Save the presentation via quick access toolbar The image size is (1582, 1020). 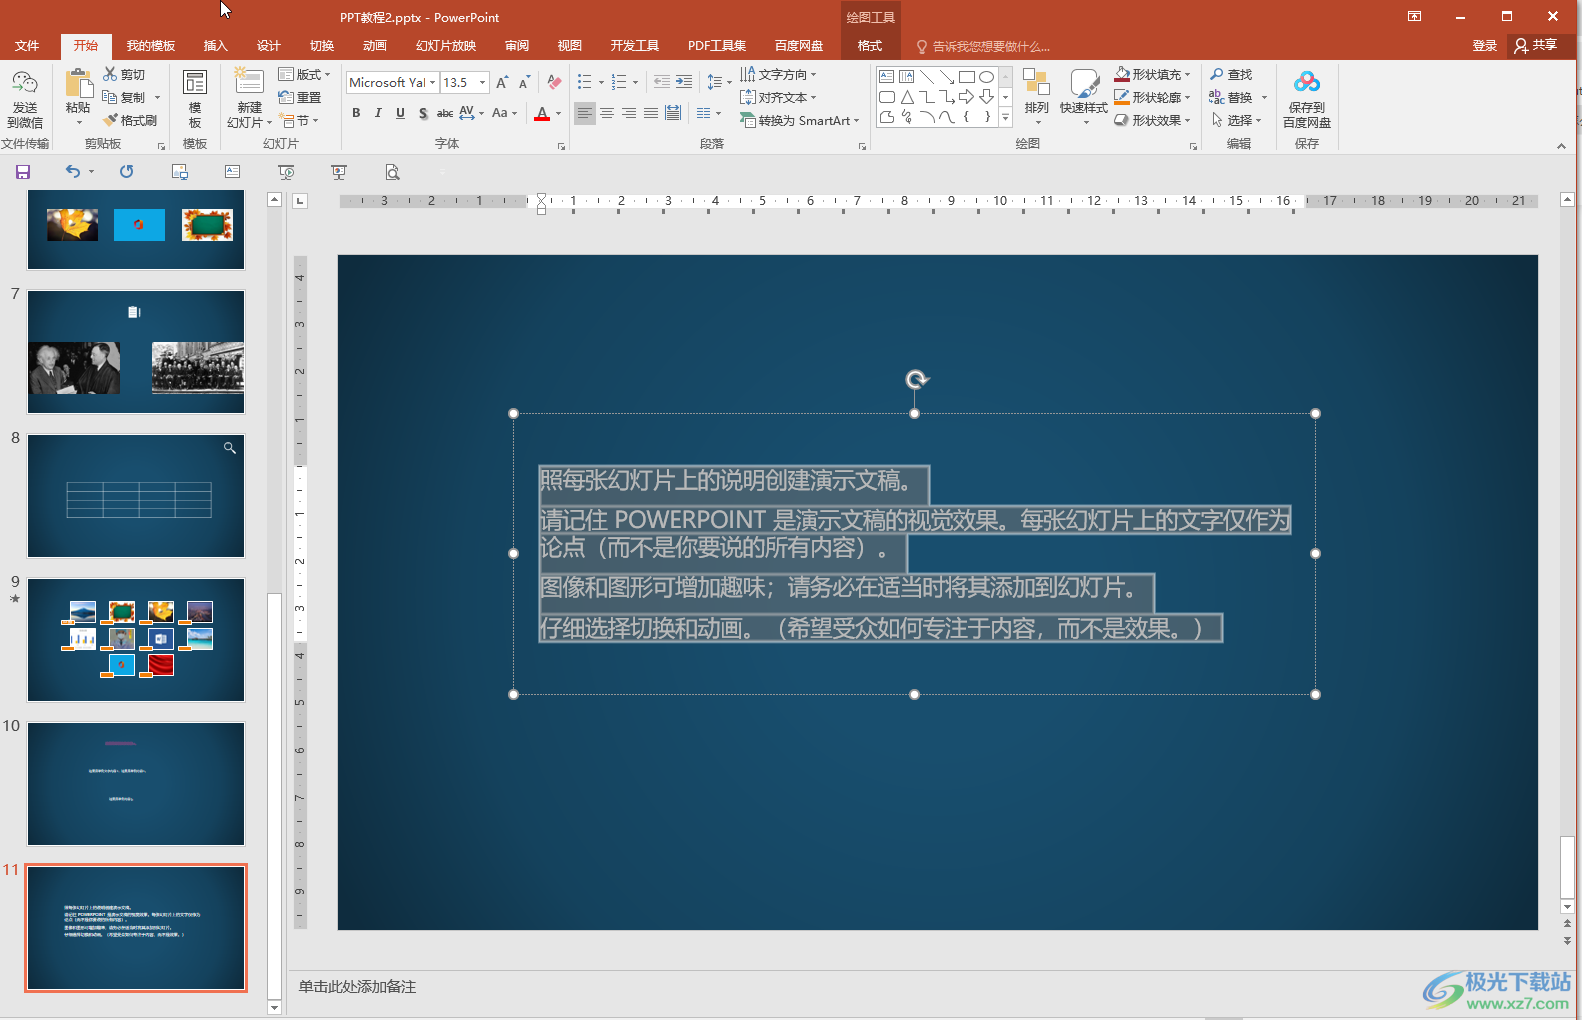(x=23, y=172)
